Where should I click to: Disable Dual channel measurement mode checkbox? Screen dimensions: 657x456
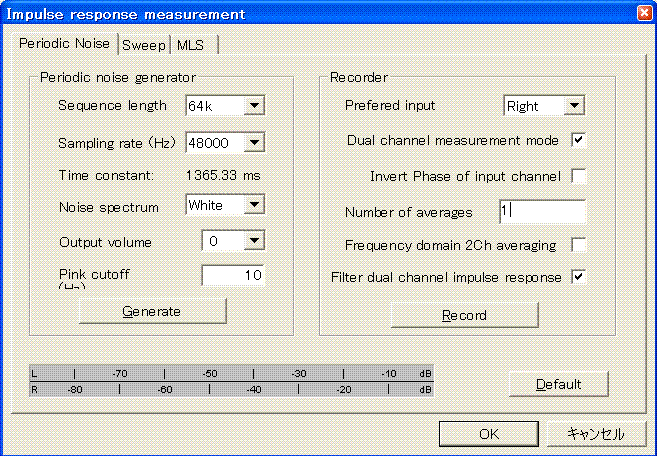click(578, 140)
